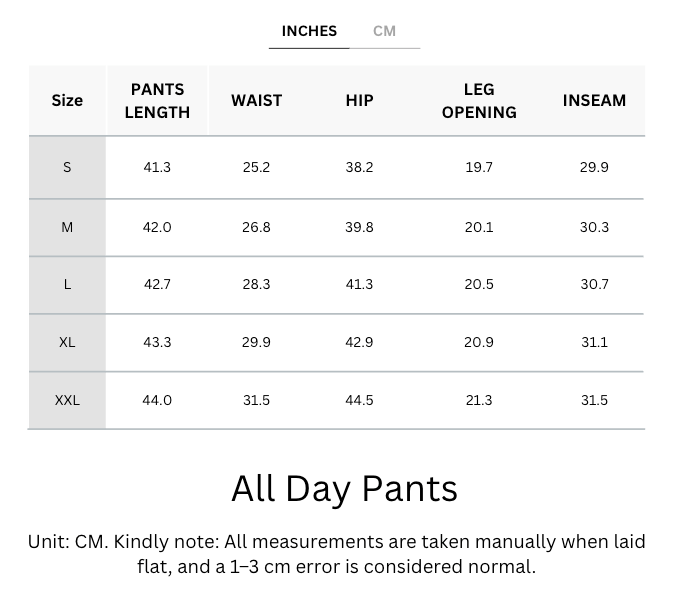Viewport: 675px width, 594px height.
Task: Select the XL size row label
Action: pos(67,342)
